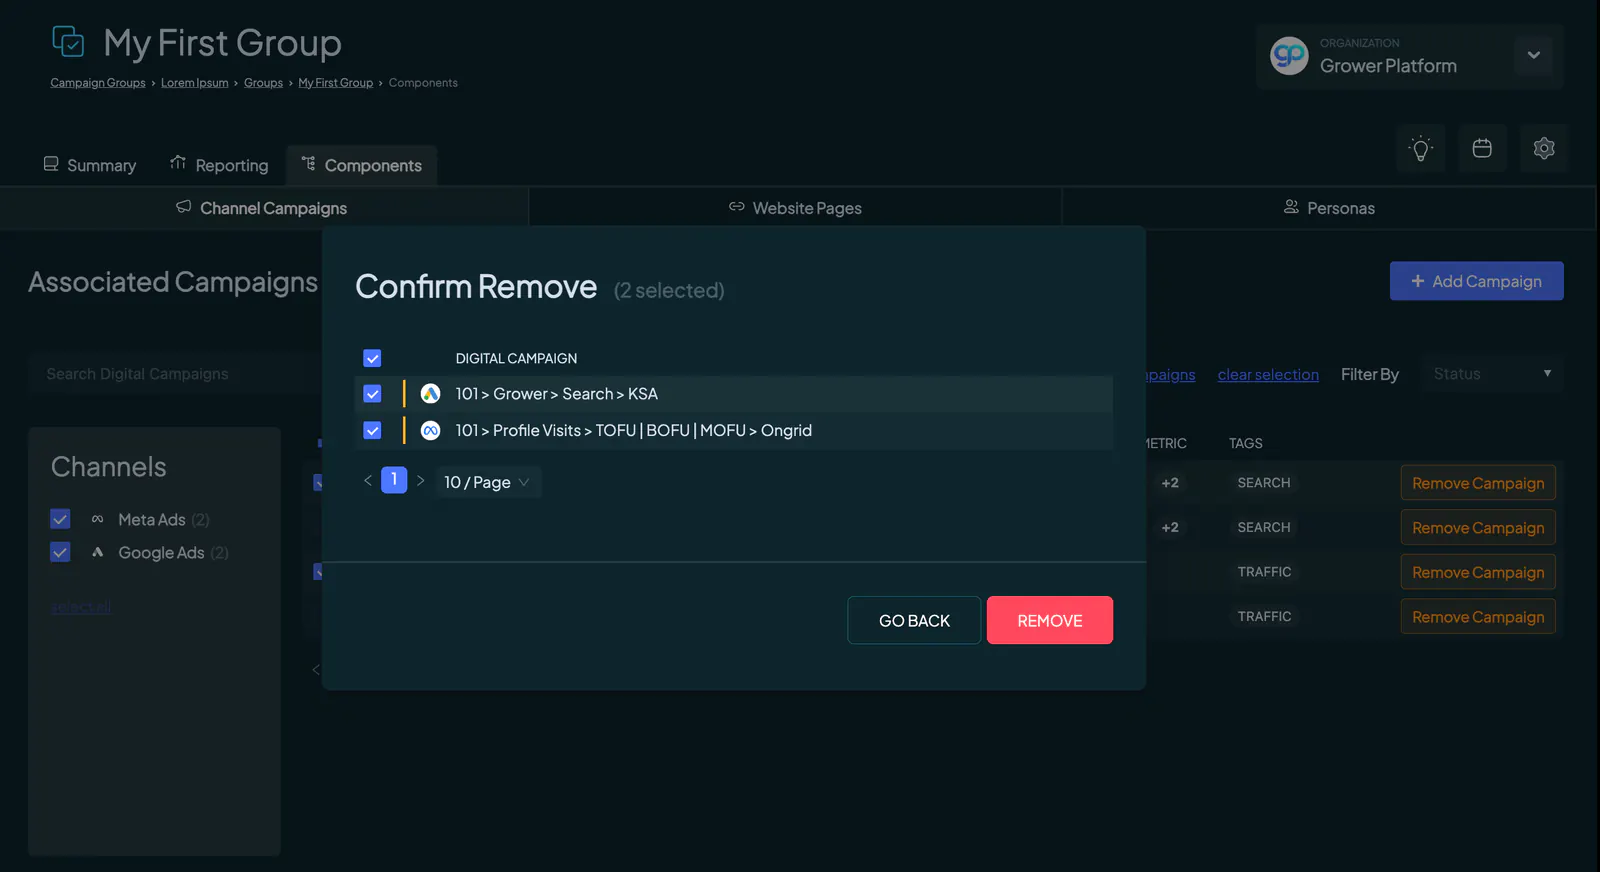This screenshot has width=1600, height=872.
Task: Open the Channel Campaigns sub-tab
Action: [x=263, y=208]
